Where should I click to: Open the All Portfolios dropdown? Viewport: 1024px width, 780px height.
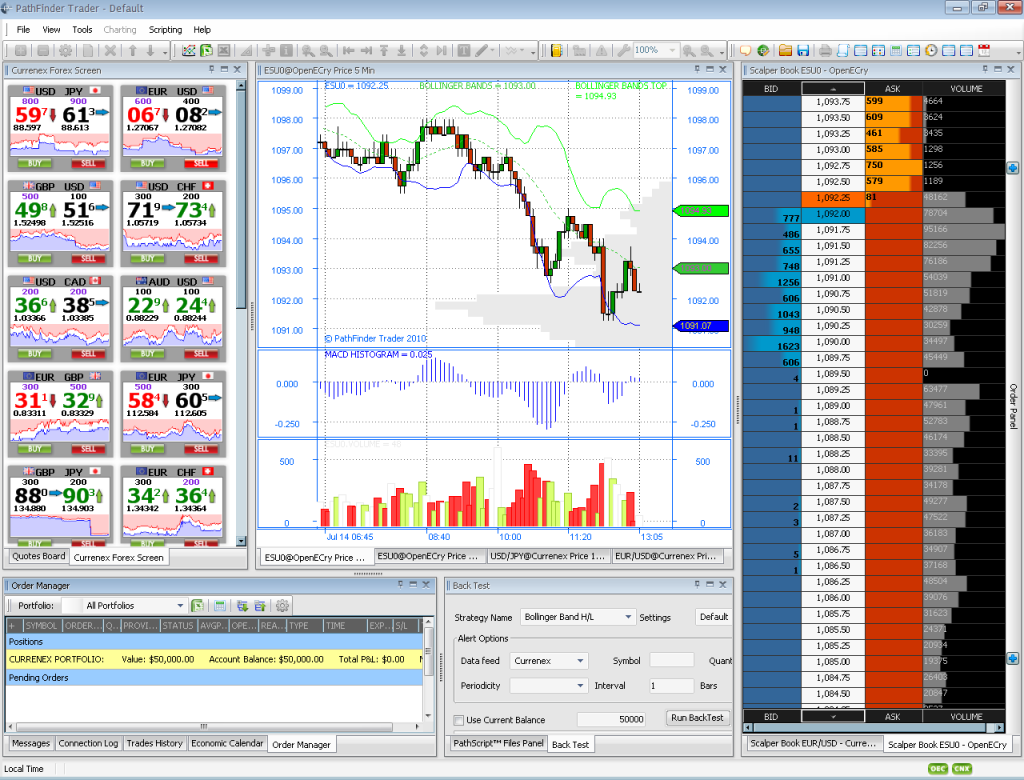134,605
